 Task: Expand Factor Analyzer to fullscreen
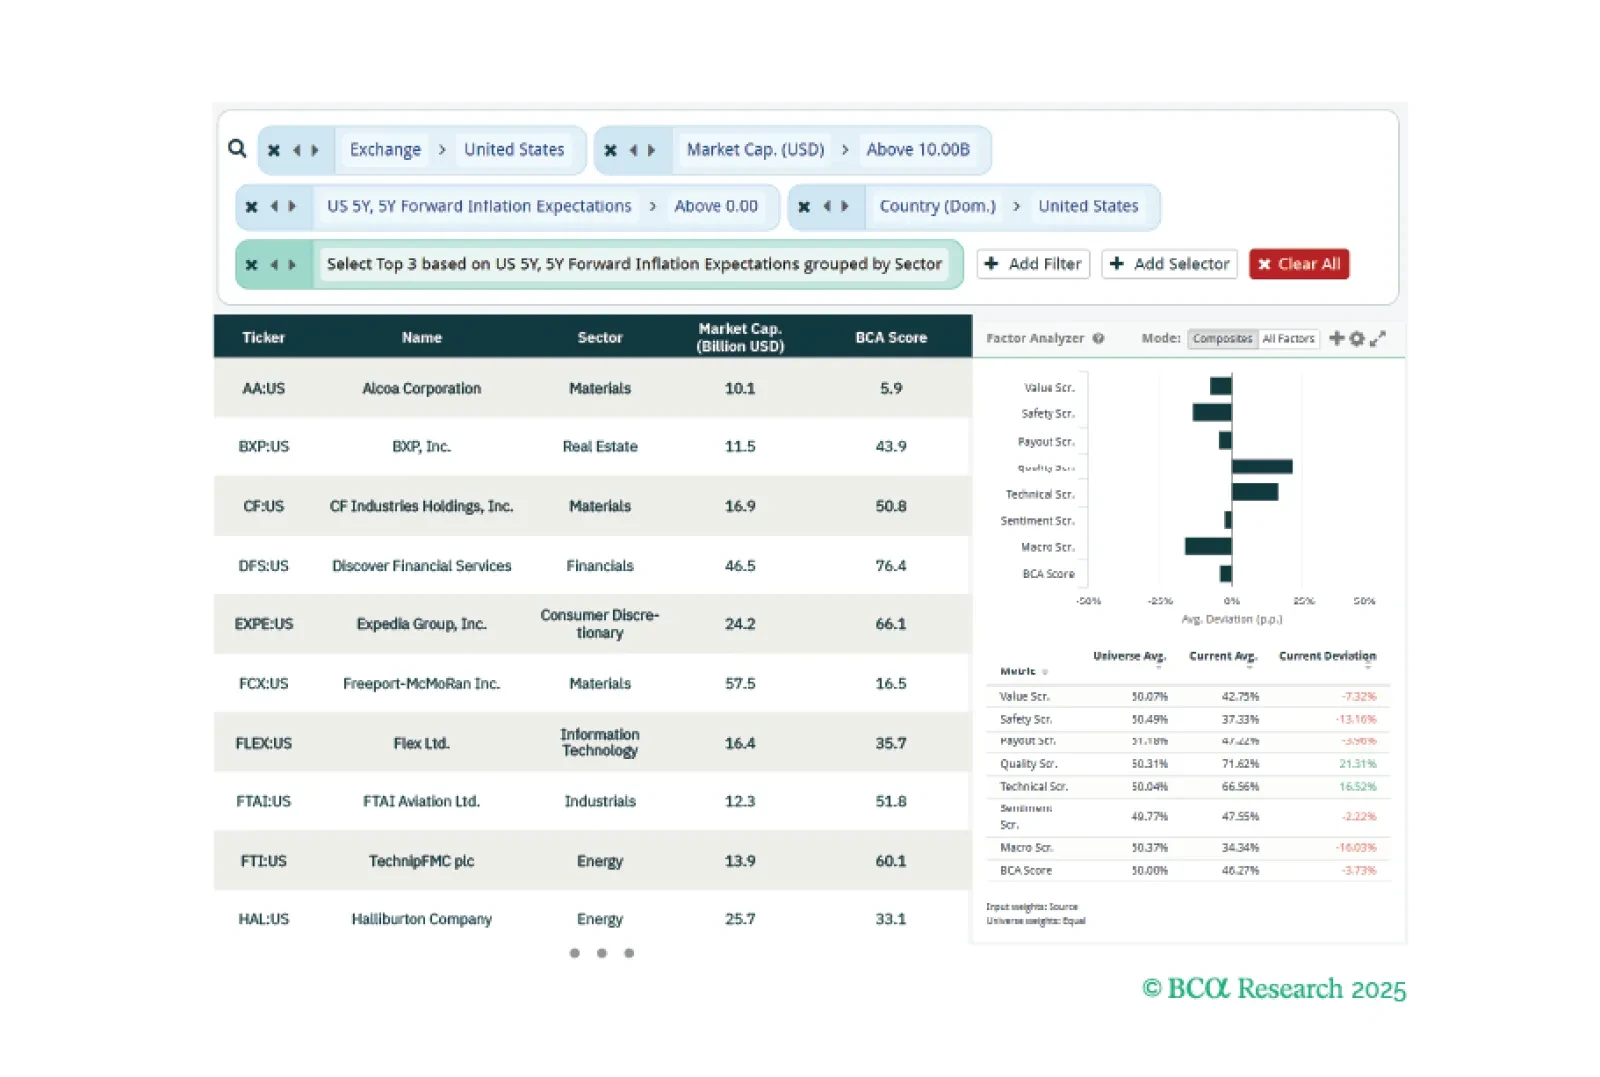[x=1378, y=339]
